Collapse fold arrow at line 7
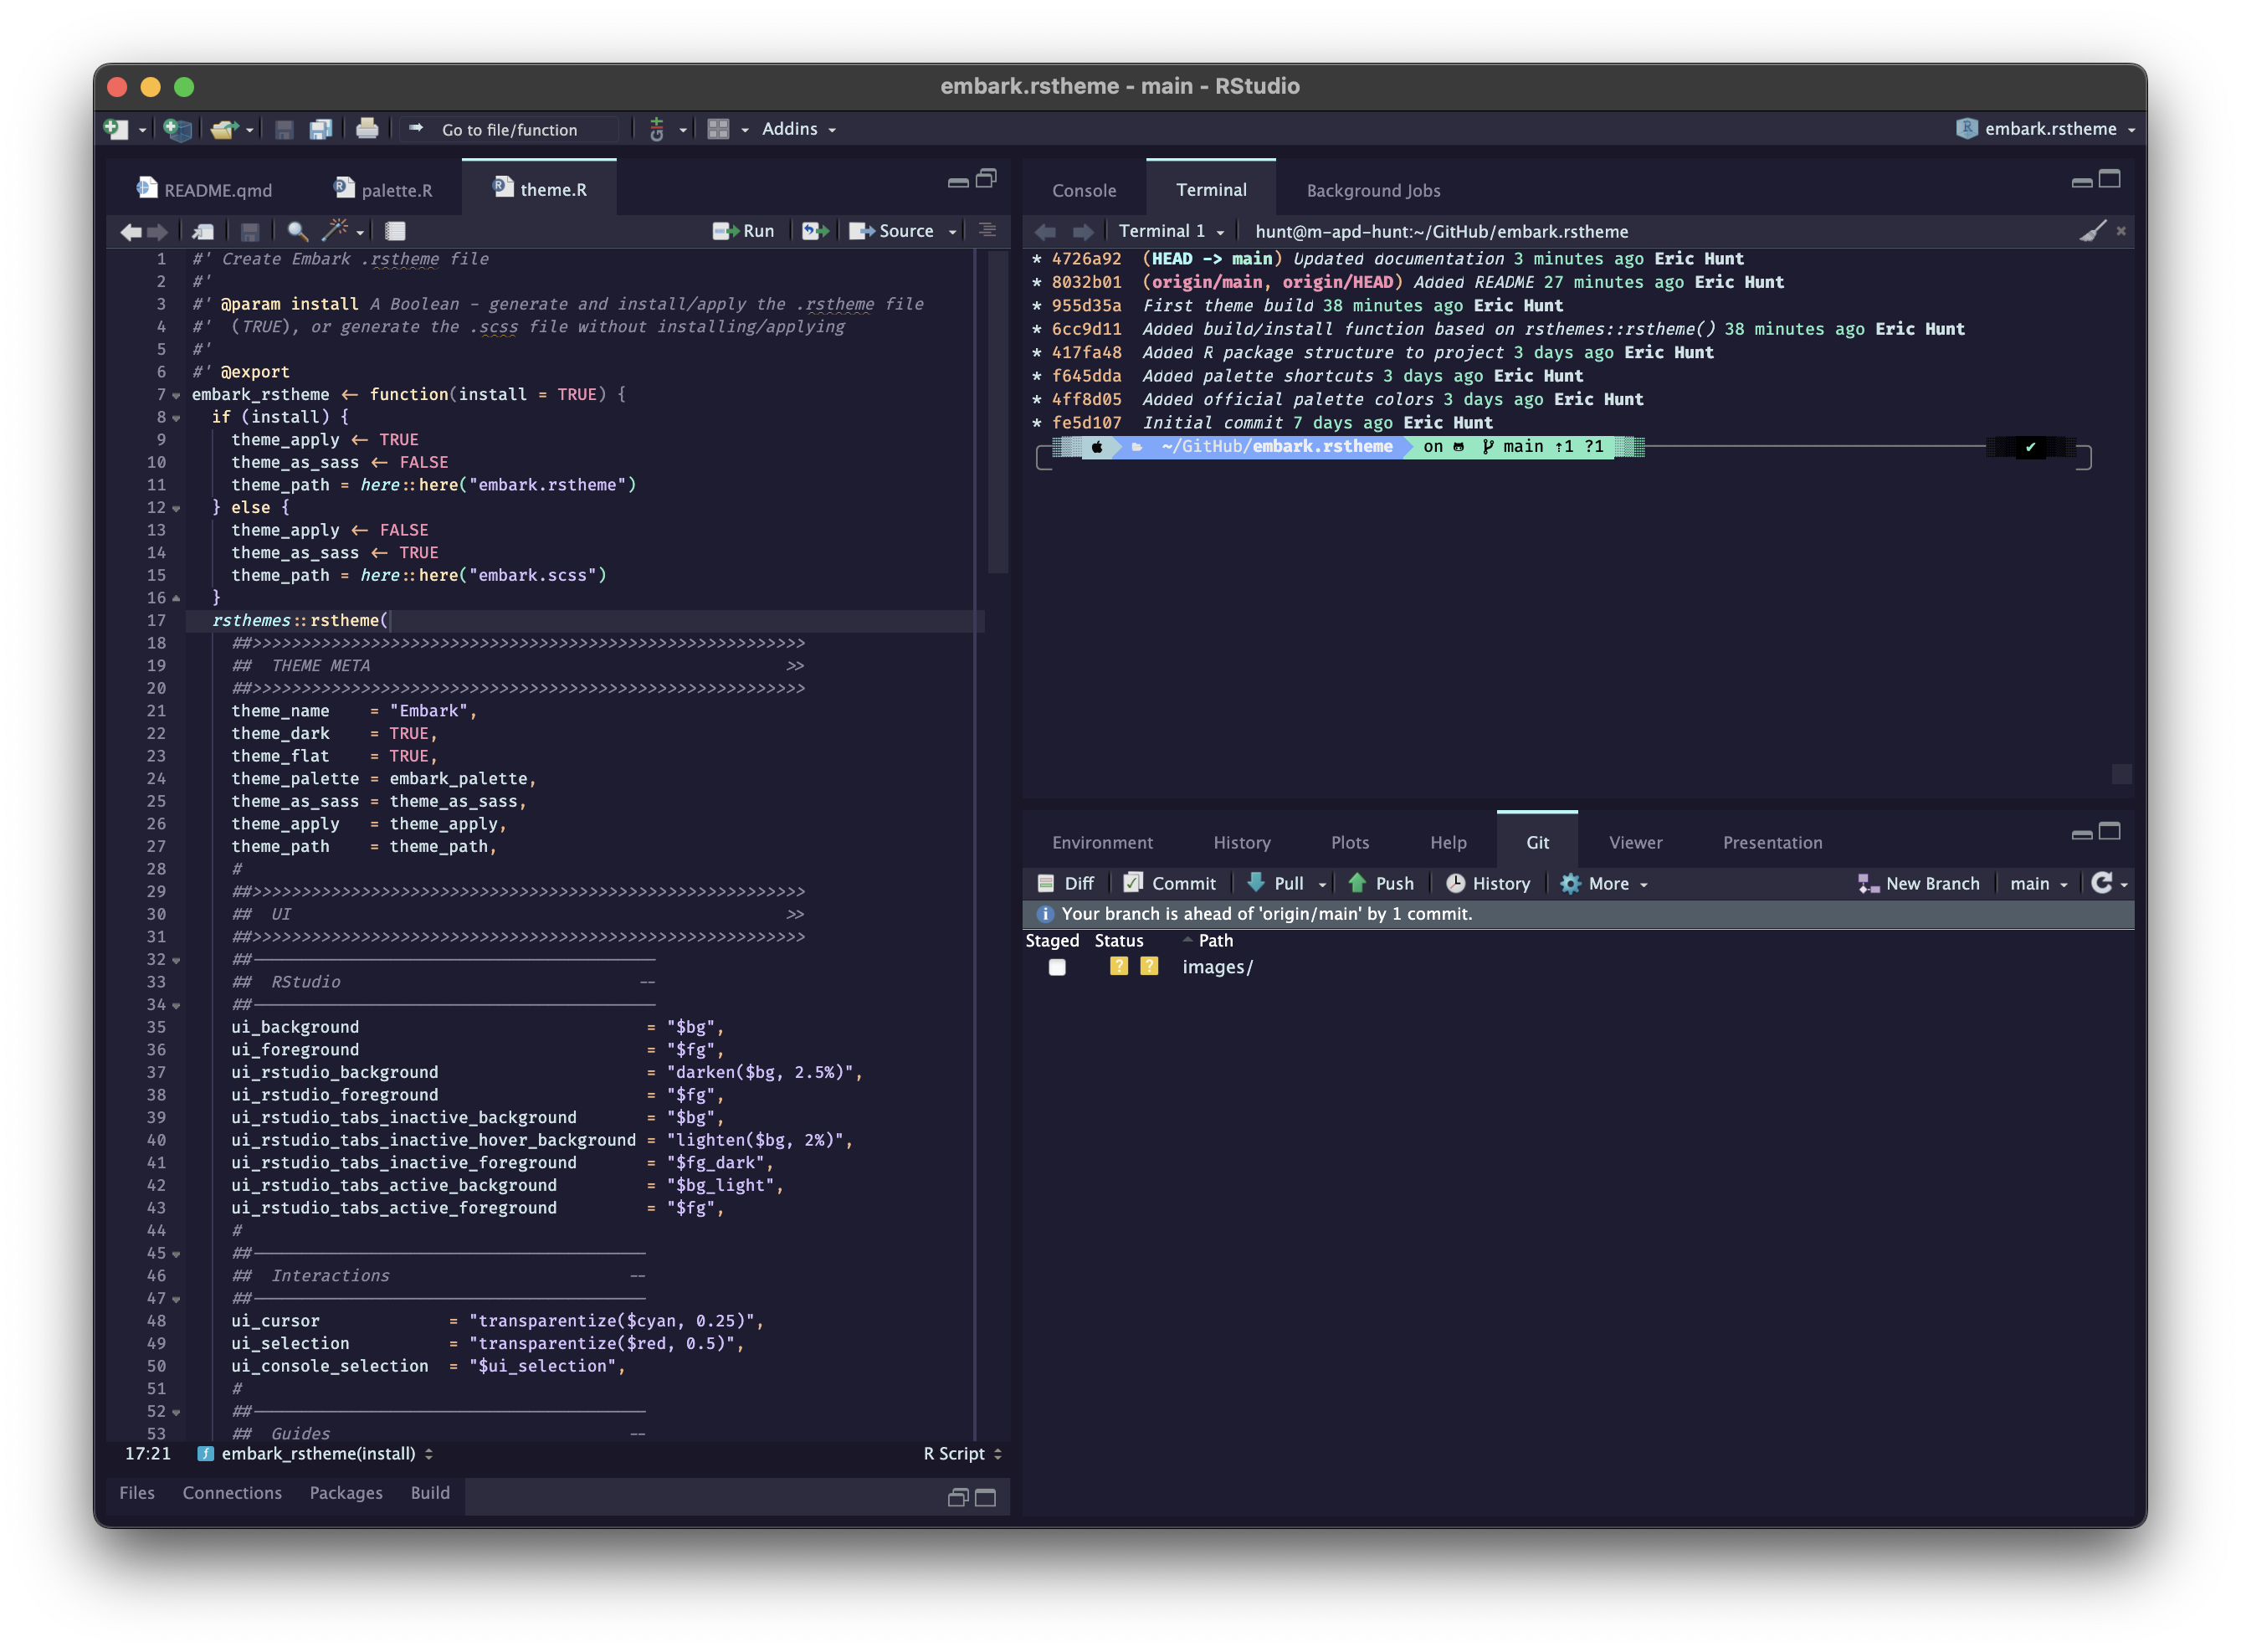The width and height of the screenshot is (2241, 1652). [176, 395]
